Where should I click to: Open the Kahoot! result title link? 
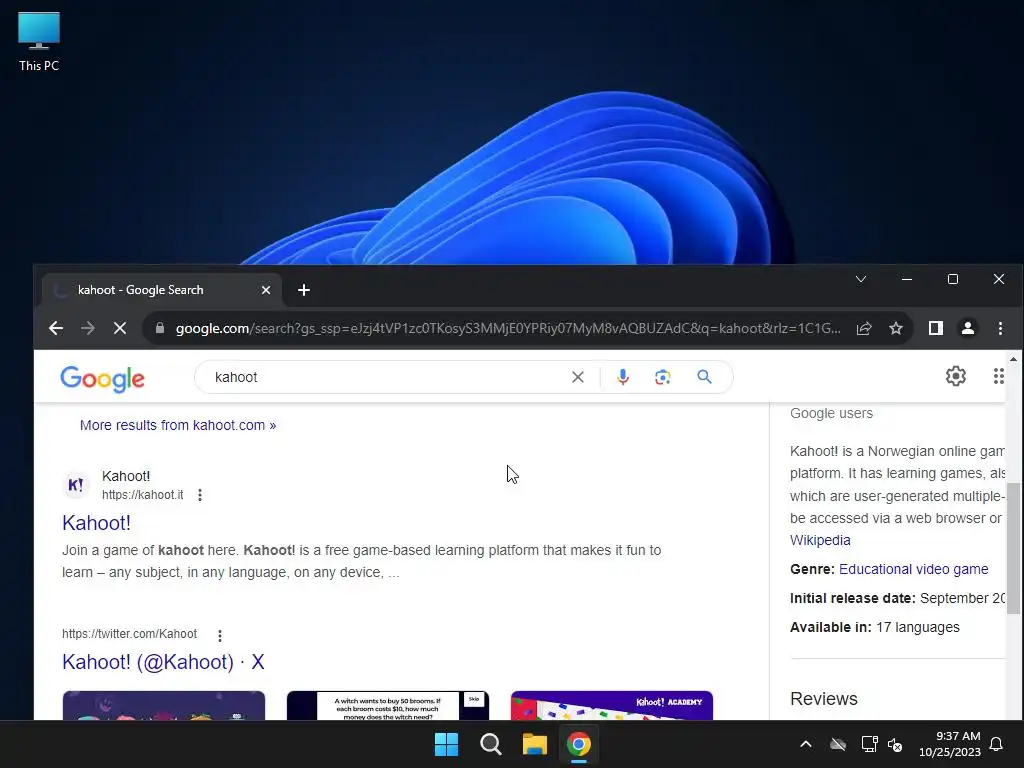96,522
